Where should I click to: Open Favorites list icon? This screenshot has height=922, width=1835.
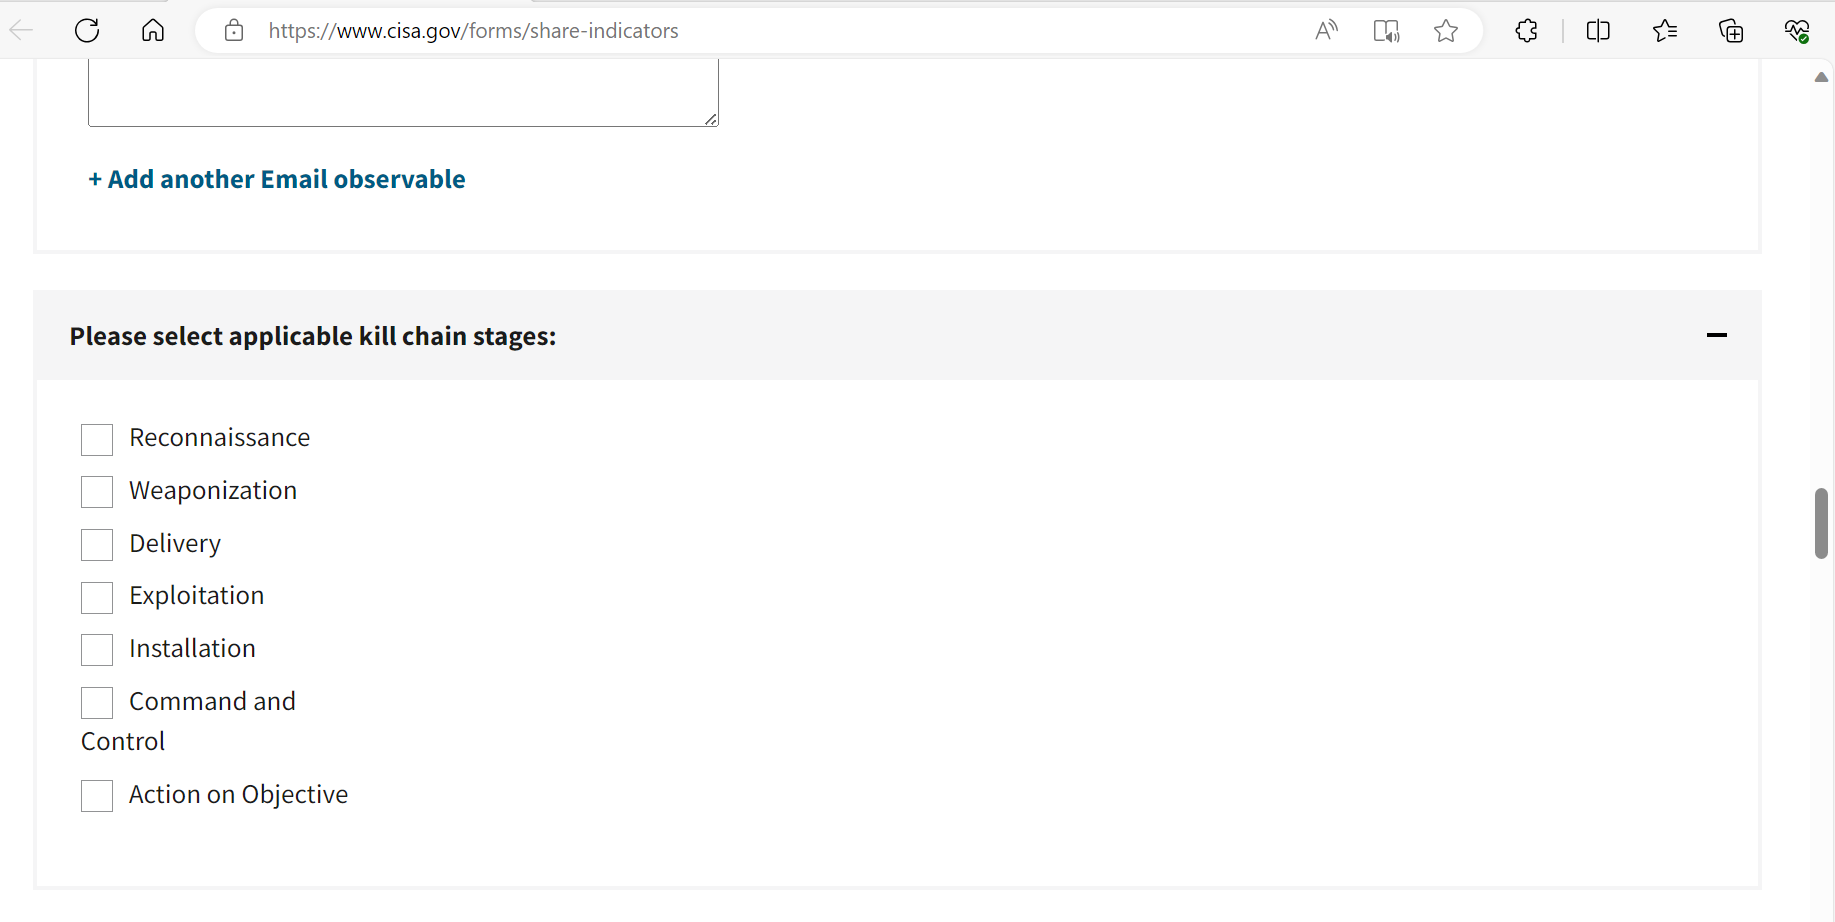[1665, 31]
